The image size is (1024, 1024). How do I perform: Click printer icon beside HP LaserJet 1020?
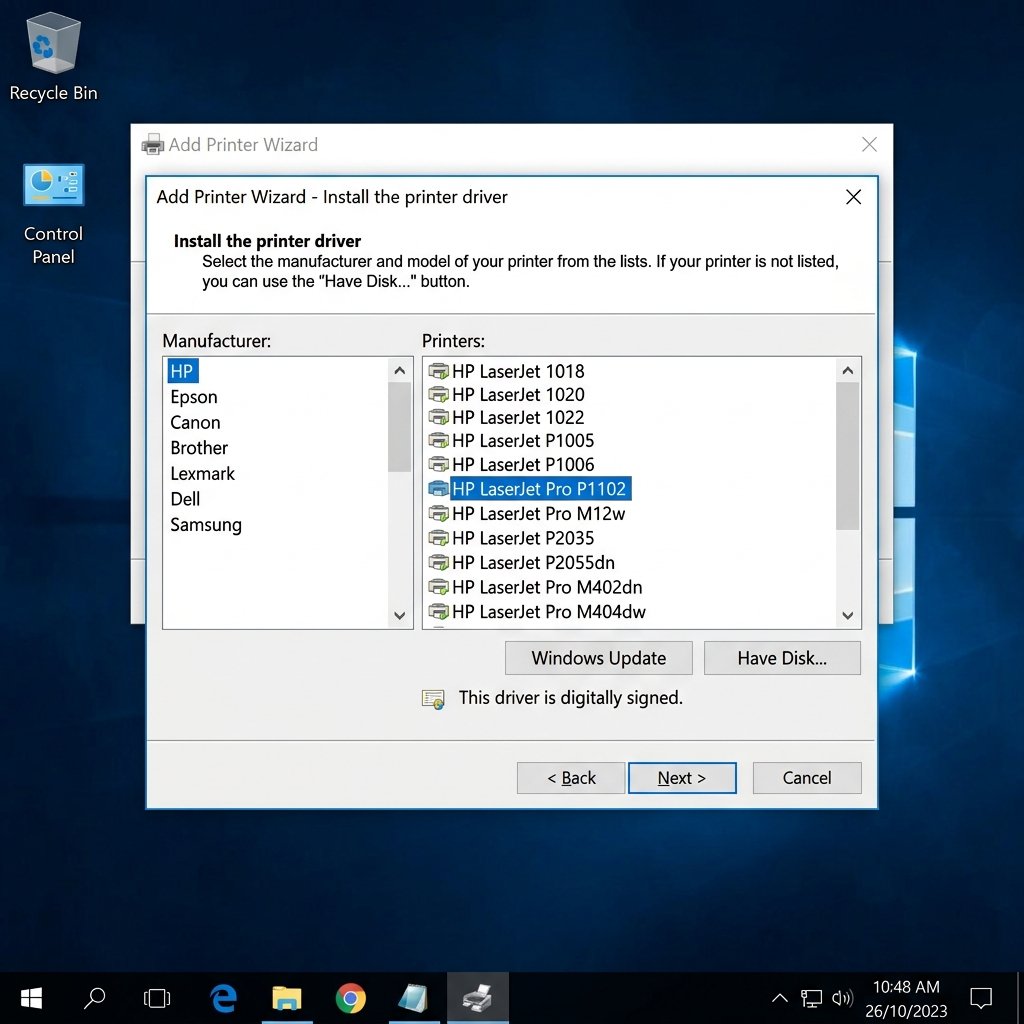point(438,394)
